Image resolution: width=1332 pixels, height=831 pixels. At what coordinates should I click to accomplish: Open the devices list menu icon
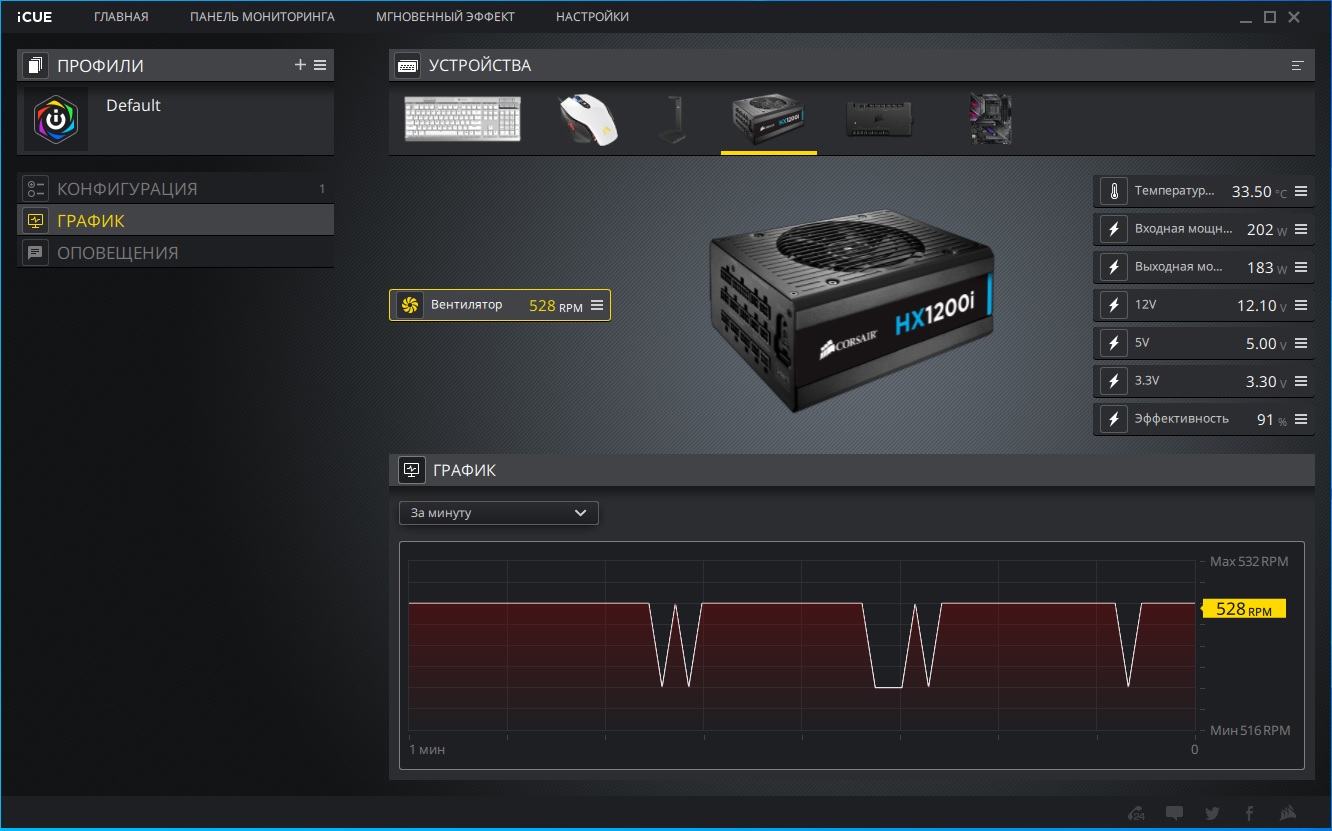(1298, 66)
